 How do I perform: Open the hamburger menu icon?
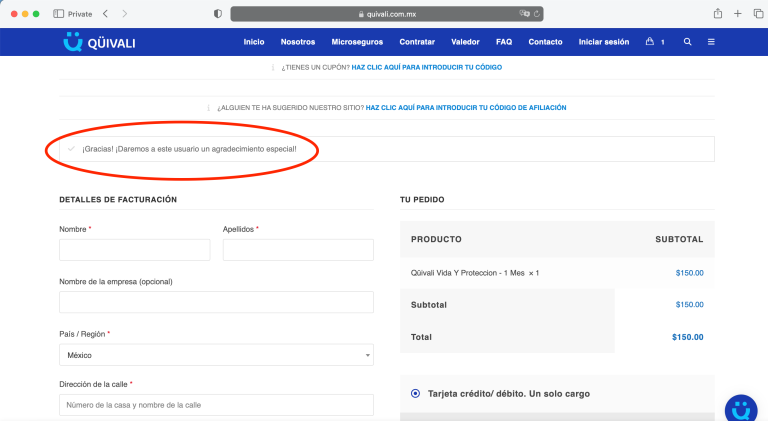[711, 42]
